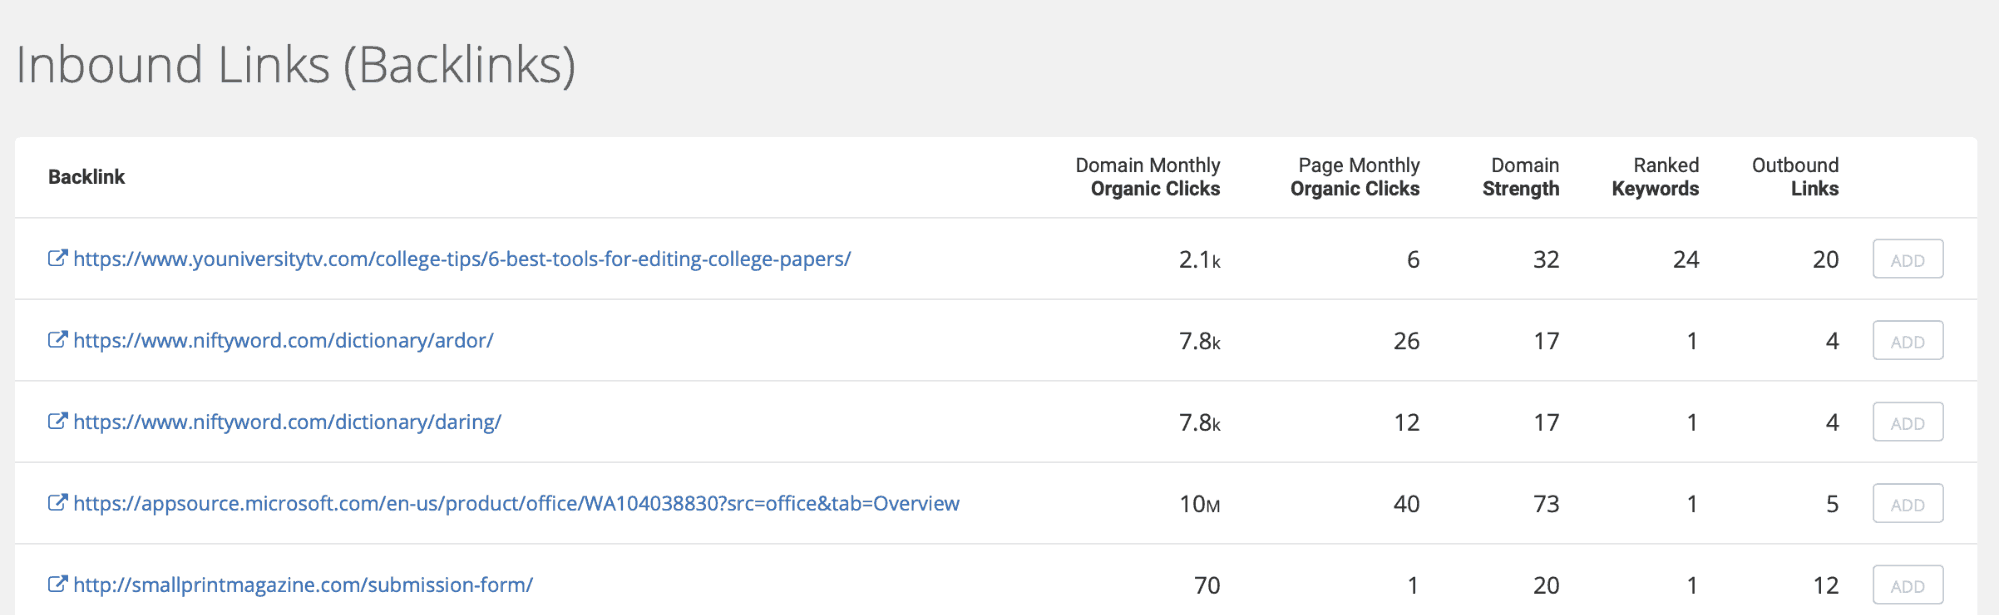The image size is (1999, 616).
Task: Click external-link icon beside youniversitytv URL
Action: (58, 258)
